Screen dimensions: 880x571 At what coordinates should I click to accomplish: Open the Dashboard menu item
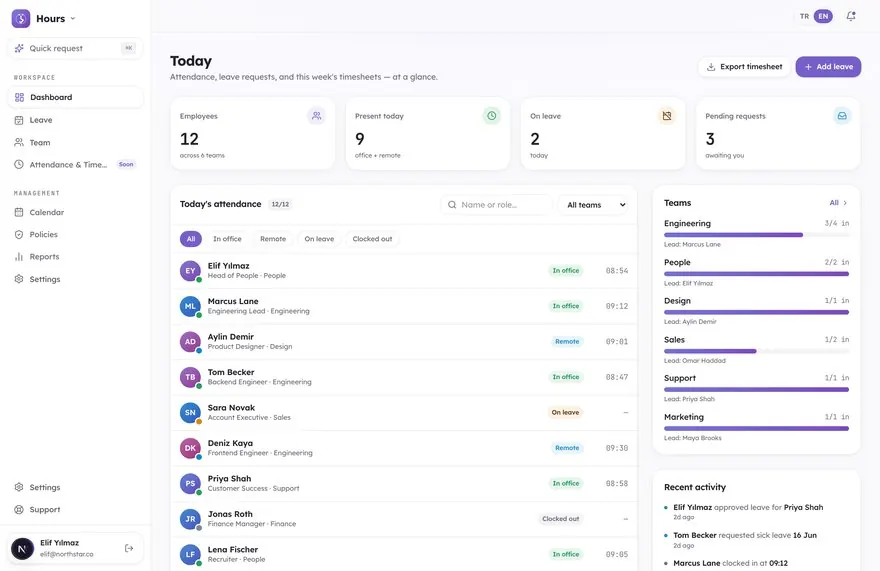pos(76,97)
